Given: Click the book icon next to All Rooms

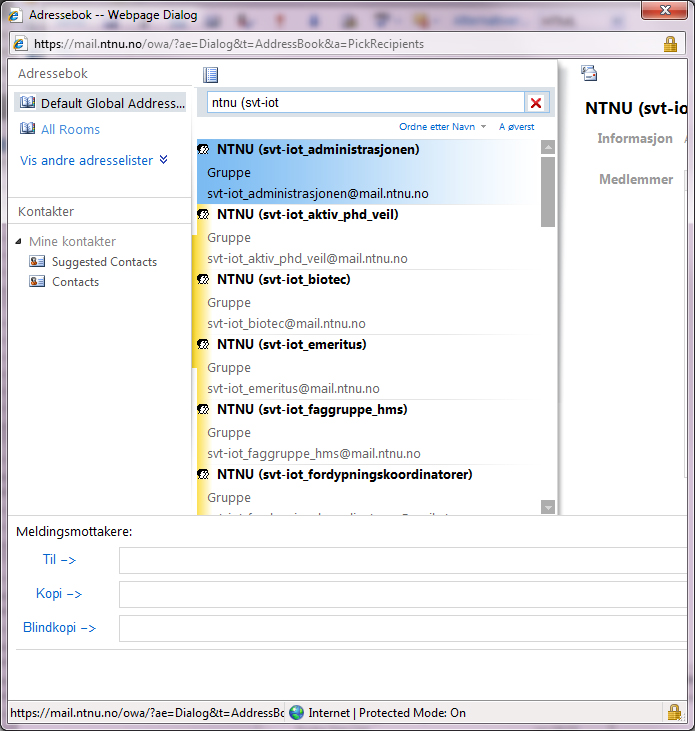Looking at the screenshot, I should (x=28, y=128).
